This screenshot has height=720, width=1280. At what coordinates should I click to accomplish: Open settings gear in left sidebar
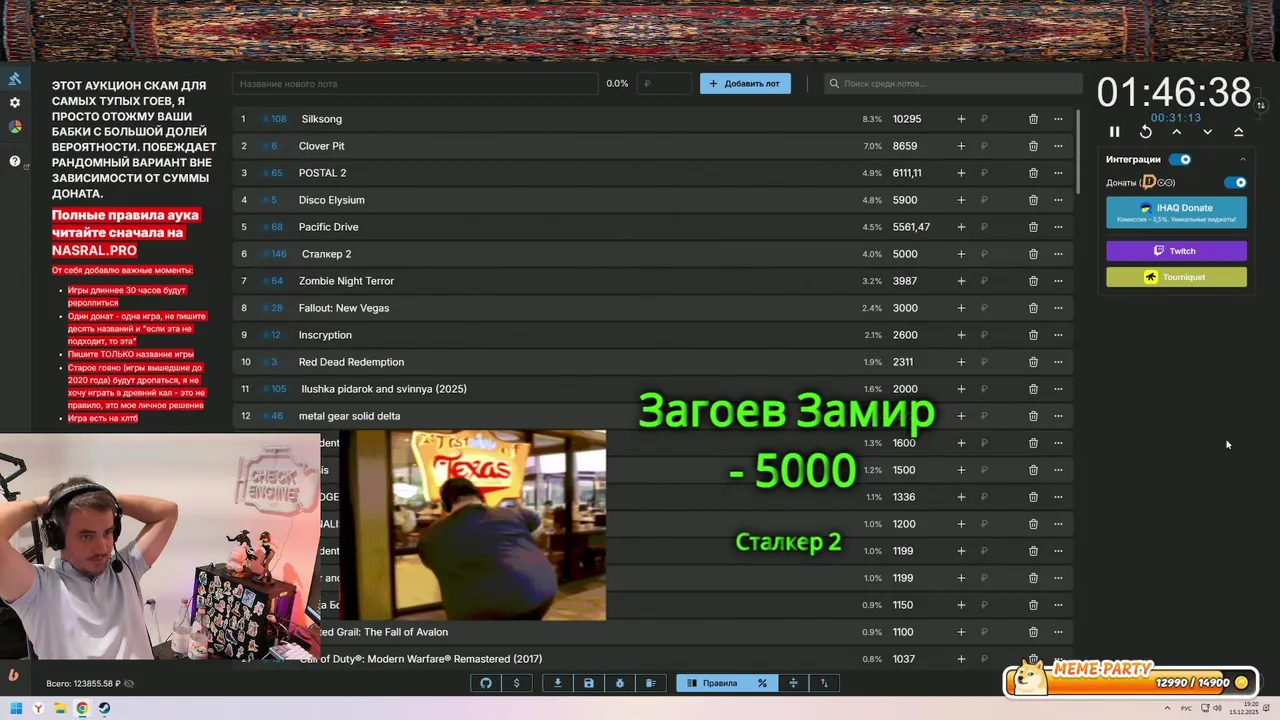(x=14, y=103)
